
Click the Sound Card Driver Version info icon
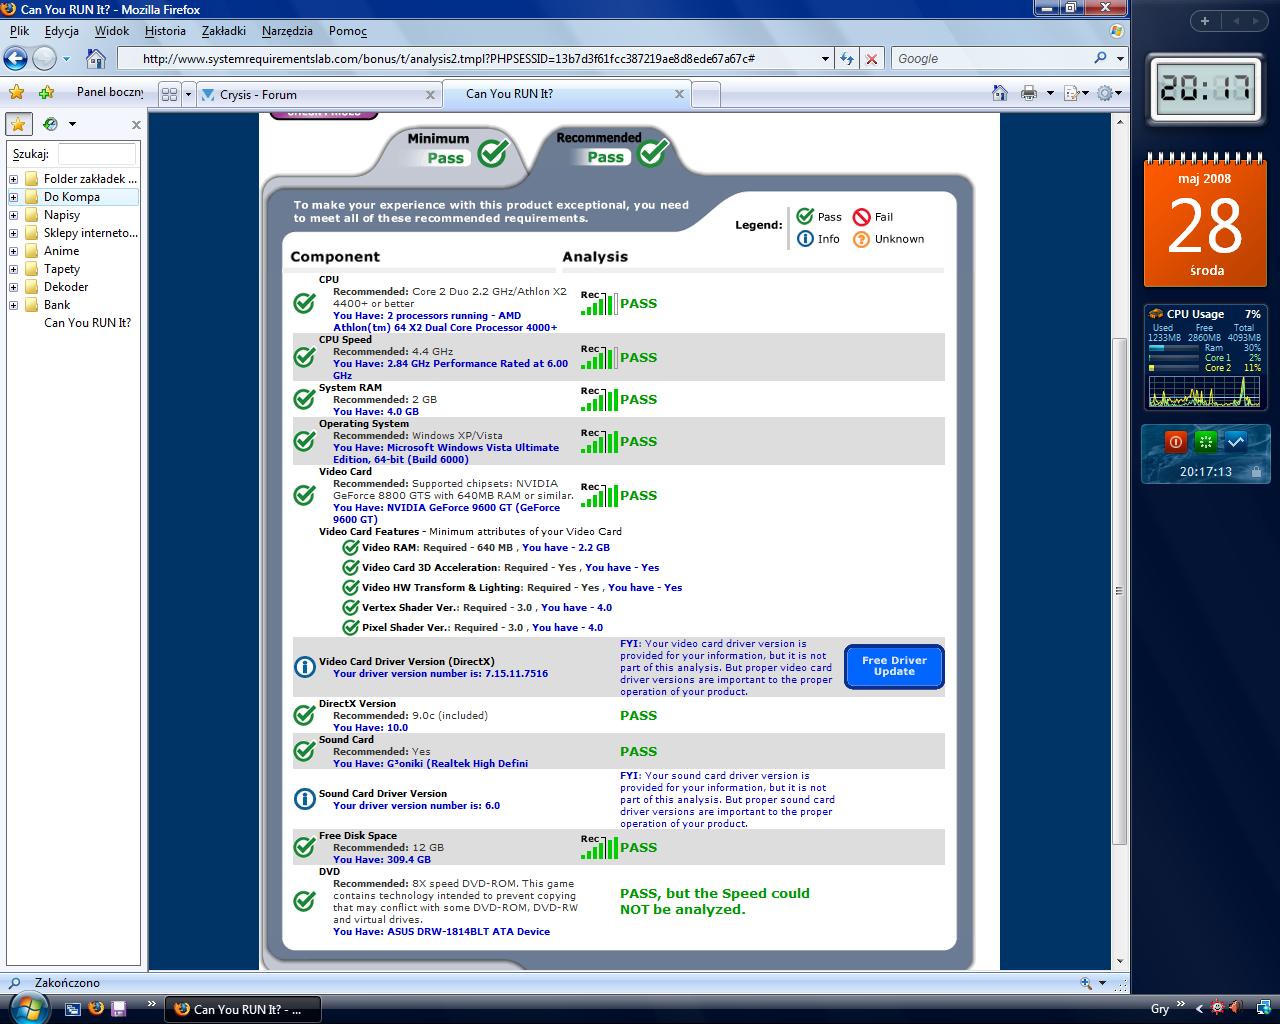[x=305, y=798]
